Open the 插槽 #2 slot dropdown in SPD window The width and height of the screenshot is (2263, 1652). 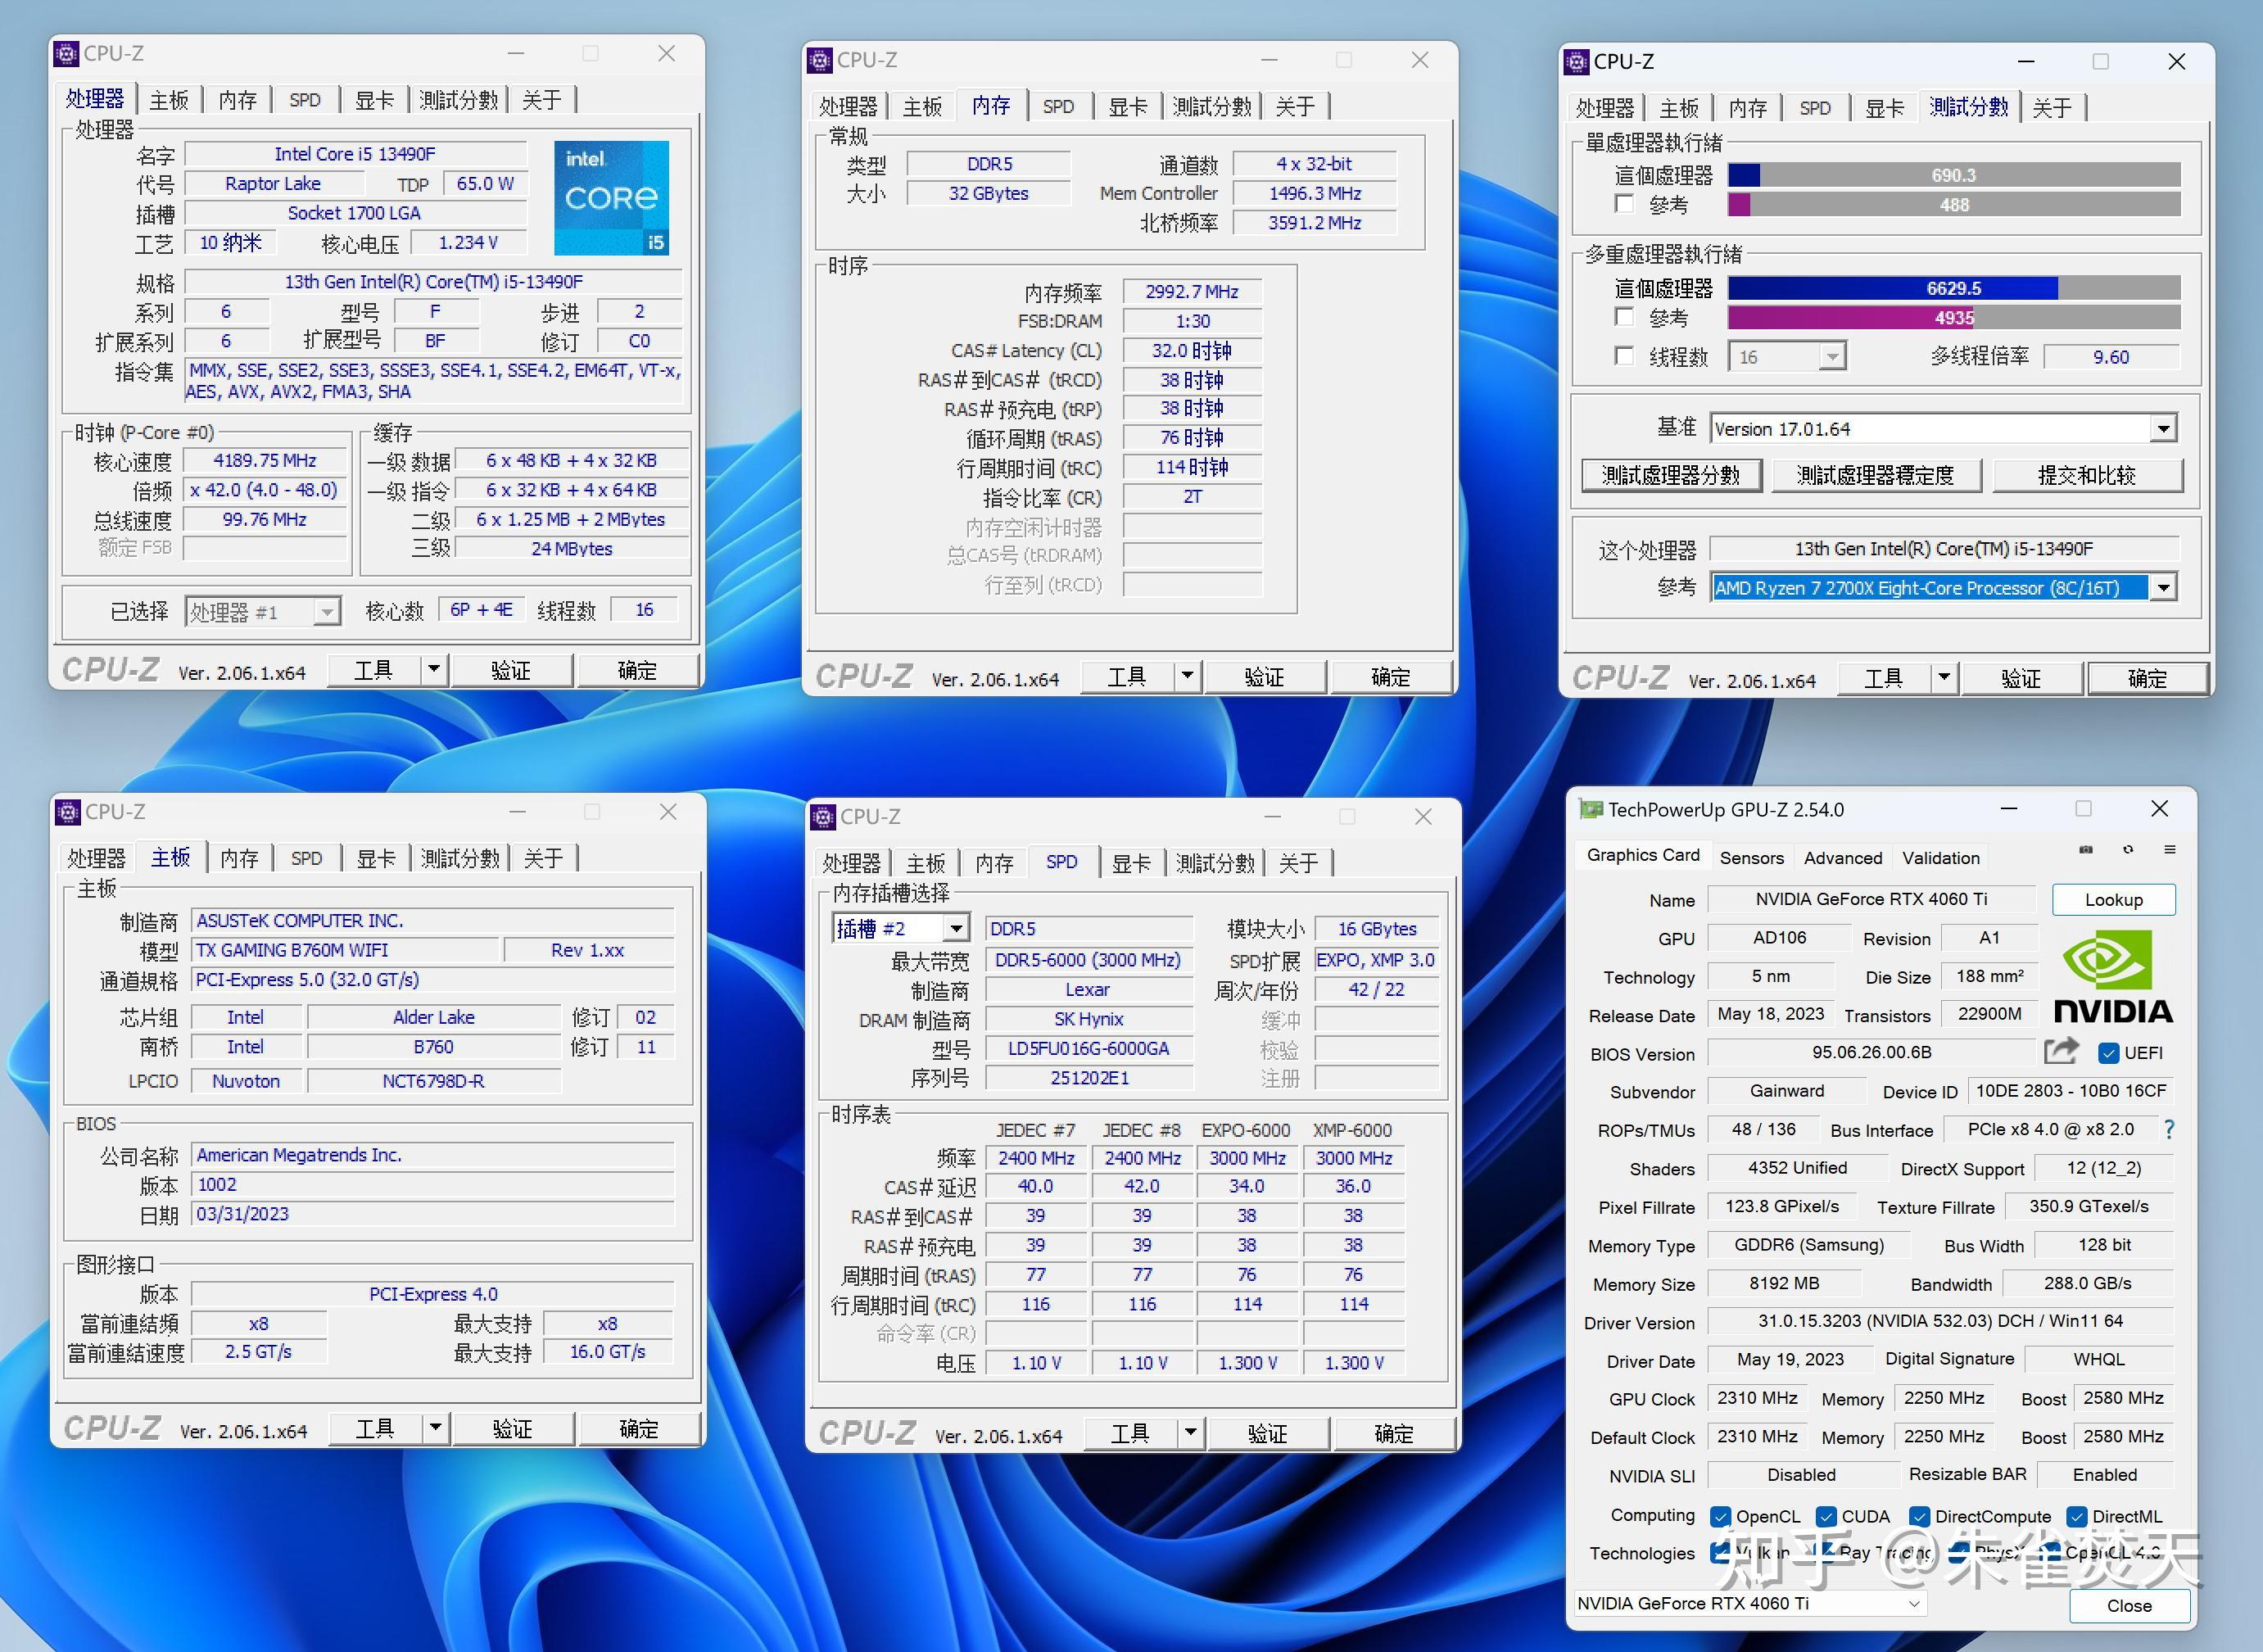point(956,928)
